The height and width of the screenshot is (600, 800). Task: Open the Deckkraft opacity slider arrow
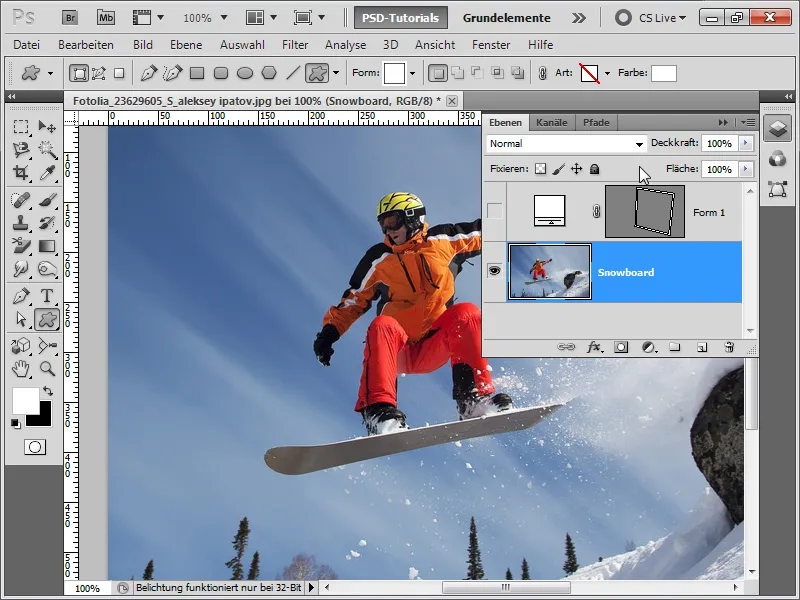[746, 143]
